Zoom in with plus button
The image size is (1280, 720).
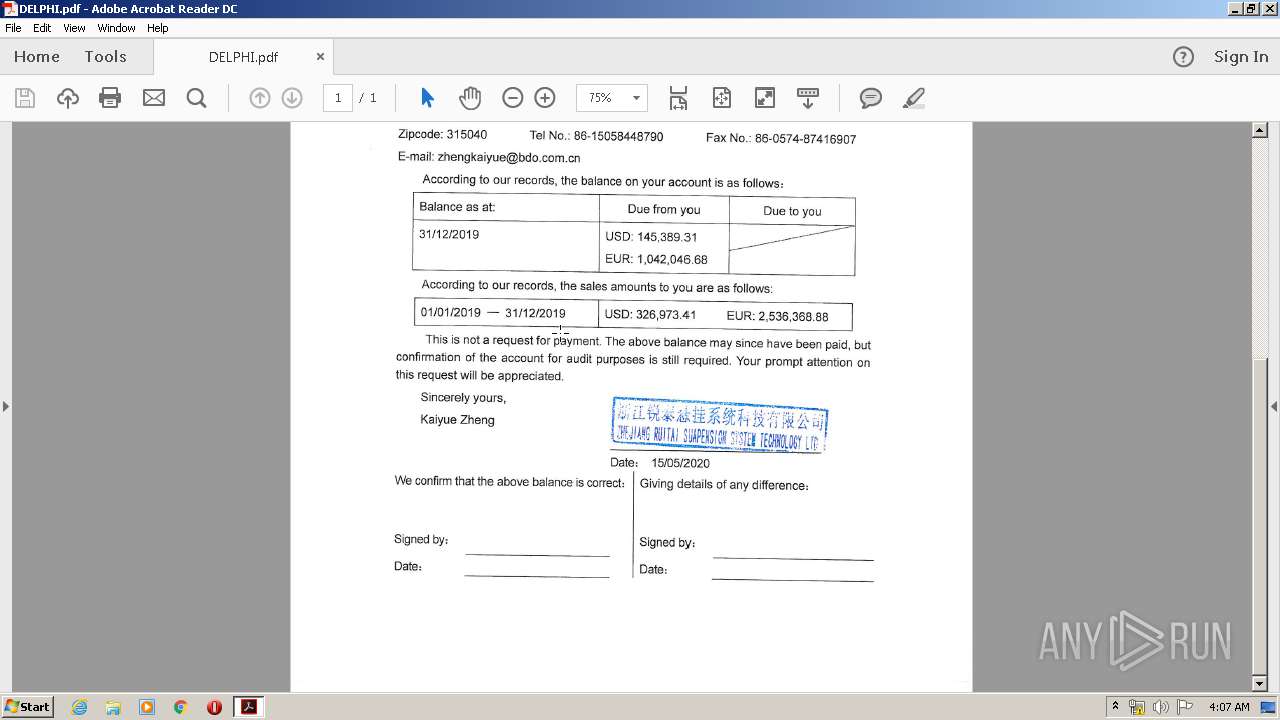click(545, 98)
